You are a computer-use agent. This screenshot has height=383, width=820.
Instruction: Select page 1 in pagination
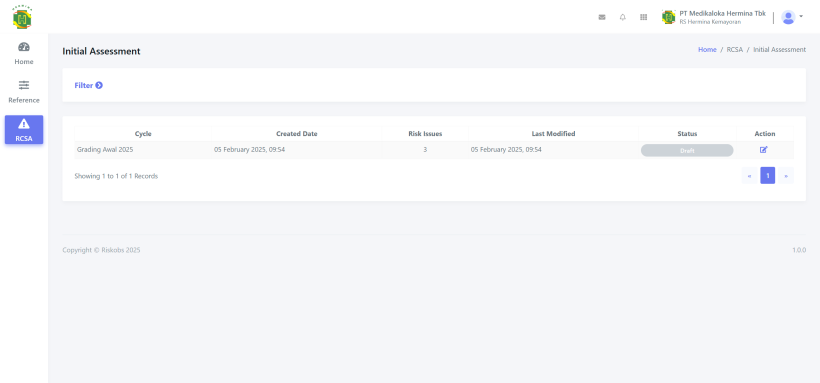click(768, 176)
